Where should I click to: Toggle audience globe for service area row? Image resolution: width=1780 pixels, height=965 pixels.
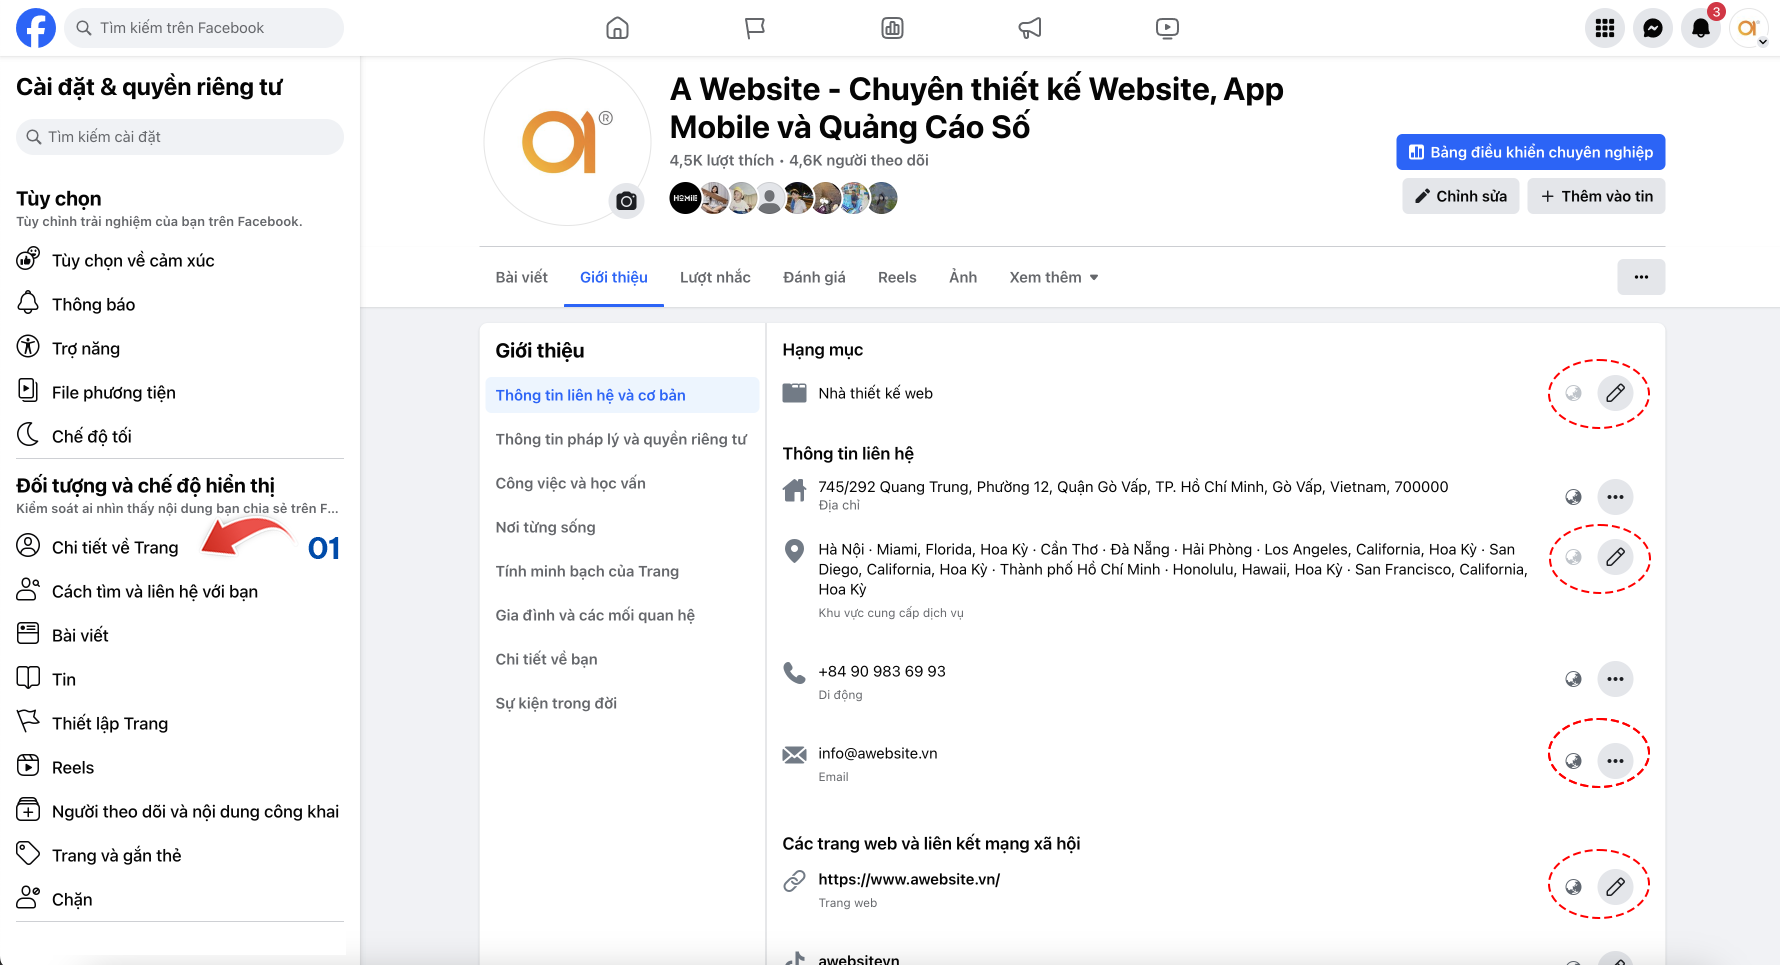tap(1573, 557)
